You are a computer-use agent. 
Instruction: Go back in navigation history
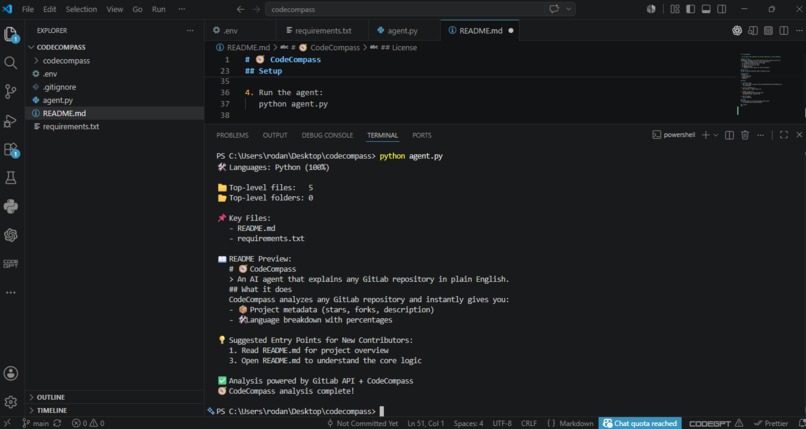coord(240,9)
